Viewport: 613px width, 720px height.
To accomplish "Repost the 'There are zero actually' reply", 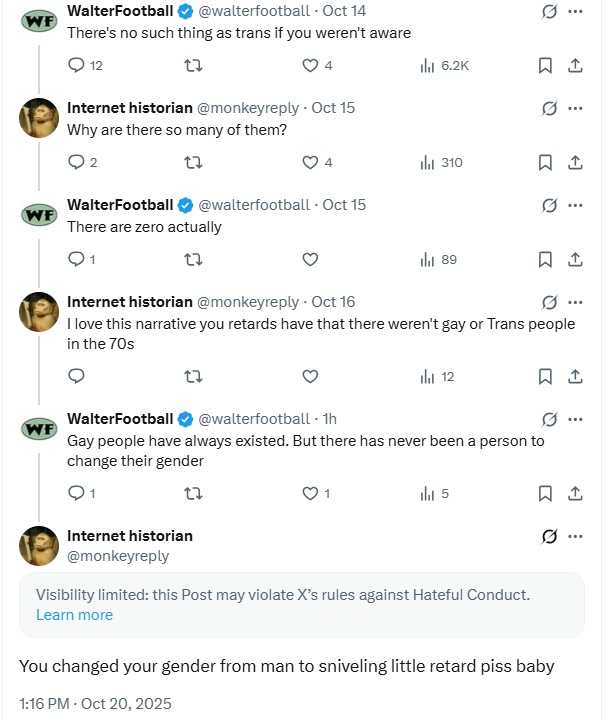I will coord(195,260).
